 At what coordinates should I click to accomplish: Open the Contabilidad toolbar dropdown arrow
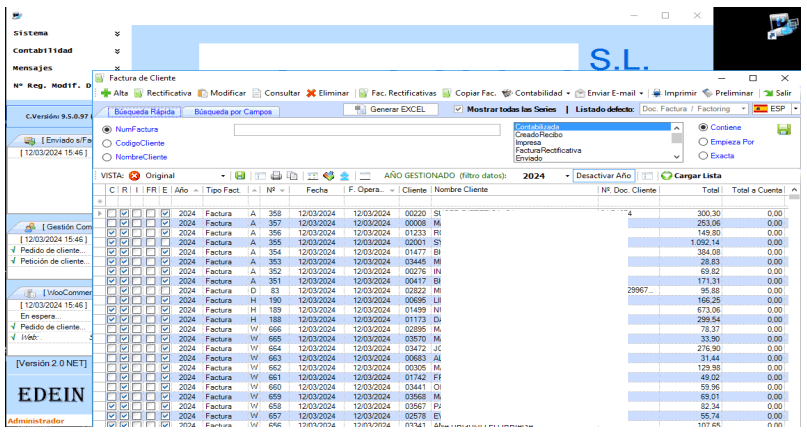568,94
